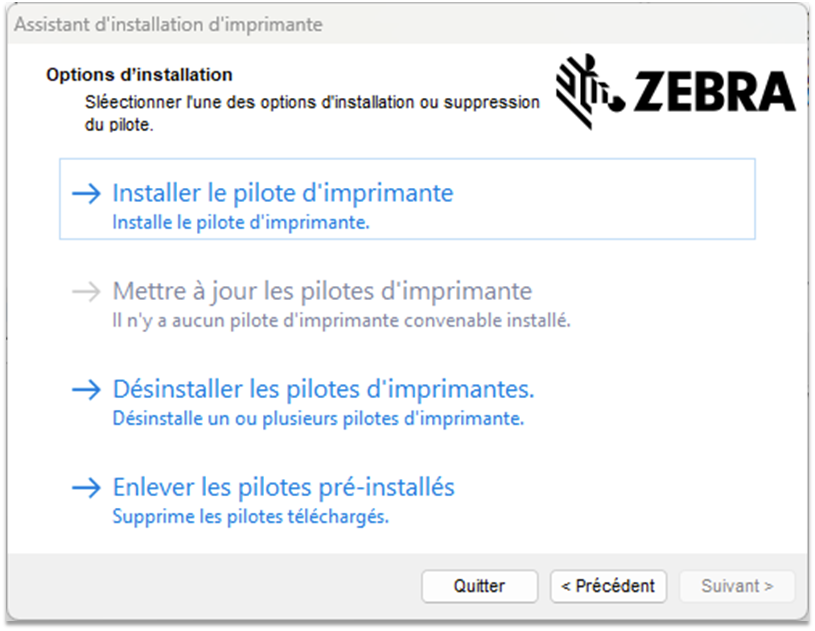Viewport: 815px width, 631px height.
Task: Click the ZEBRA wordmark text
Action: (x=714, y=92)
